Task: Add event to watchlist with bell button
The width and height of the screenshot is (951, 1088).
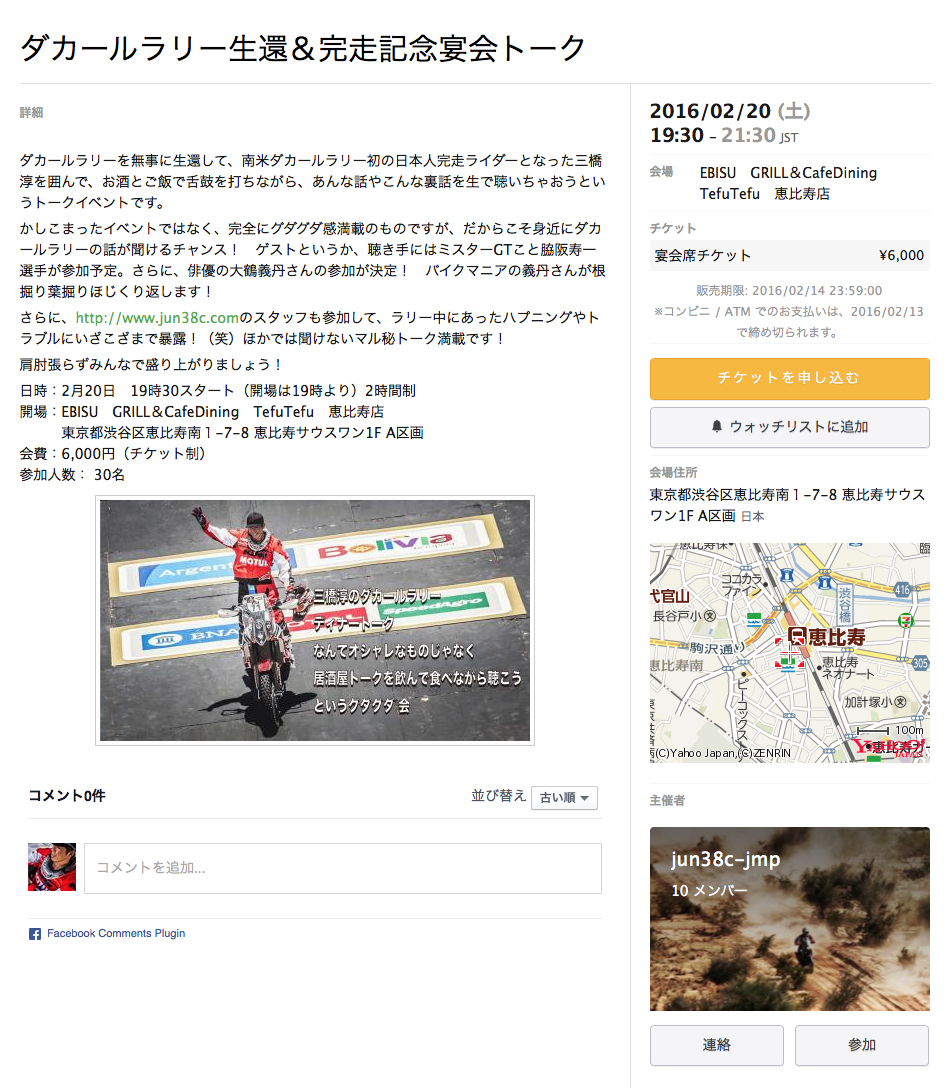Action: pos(789,427)
